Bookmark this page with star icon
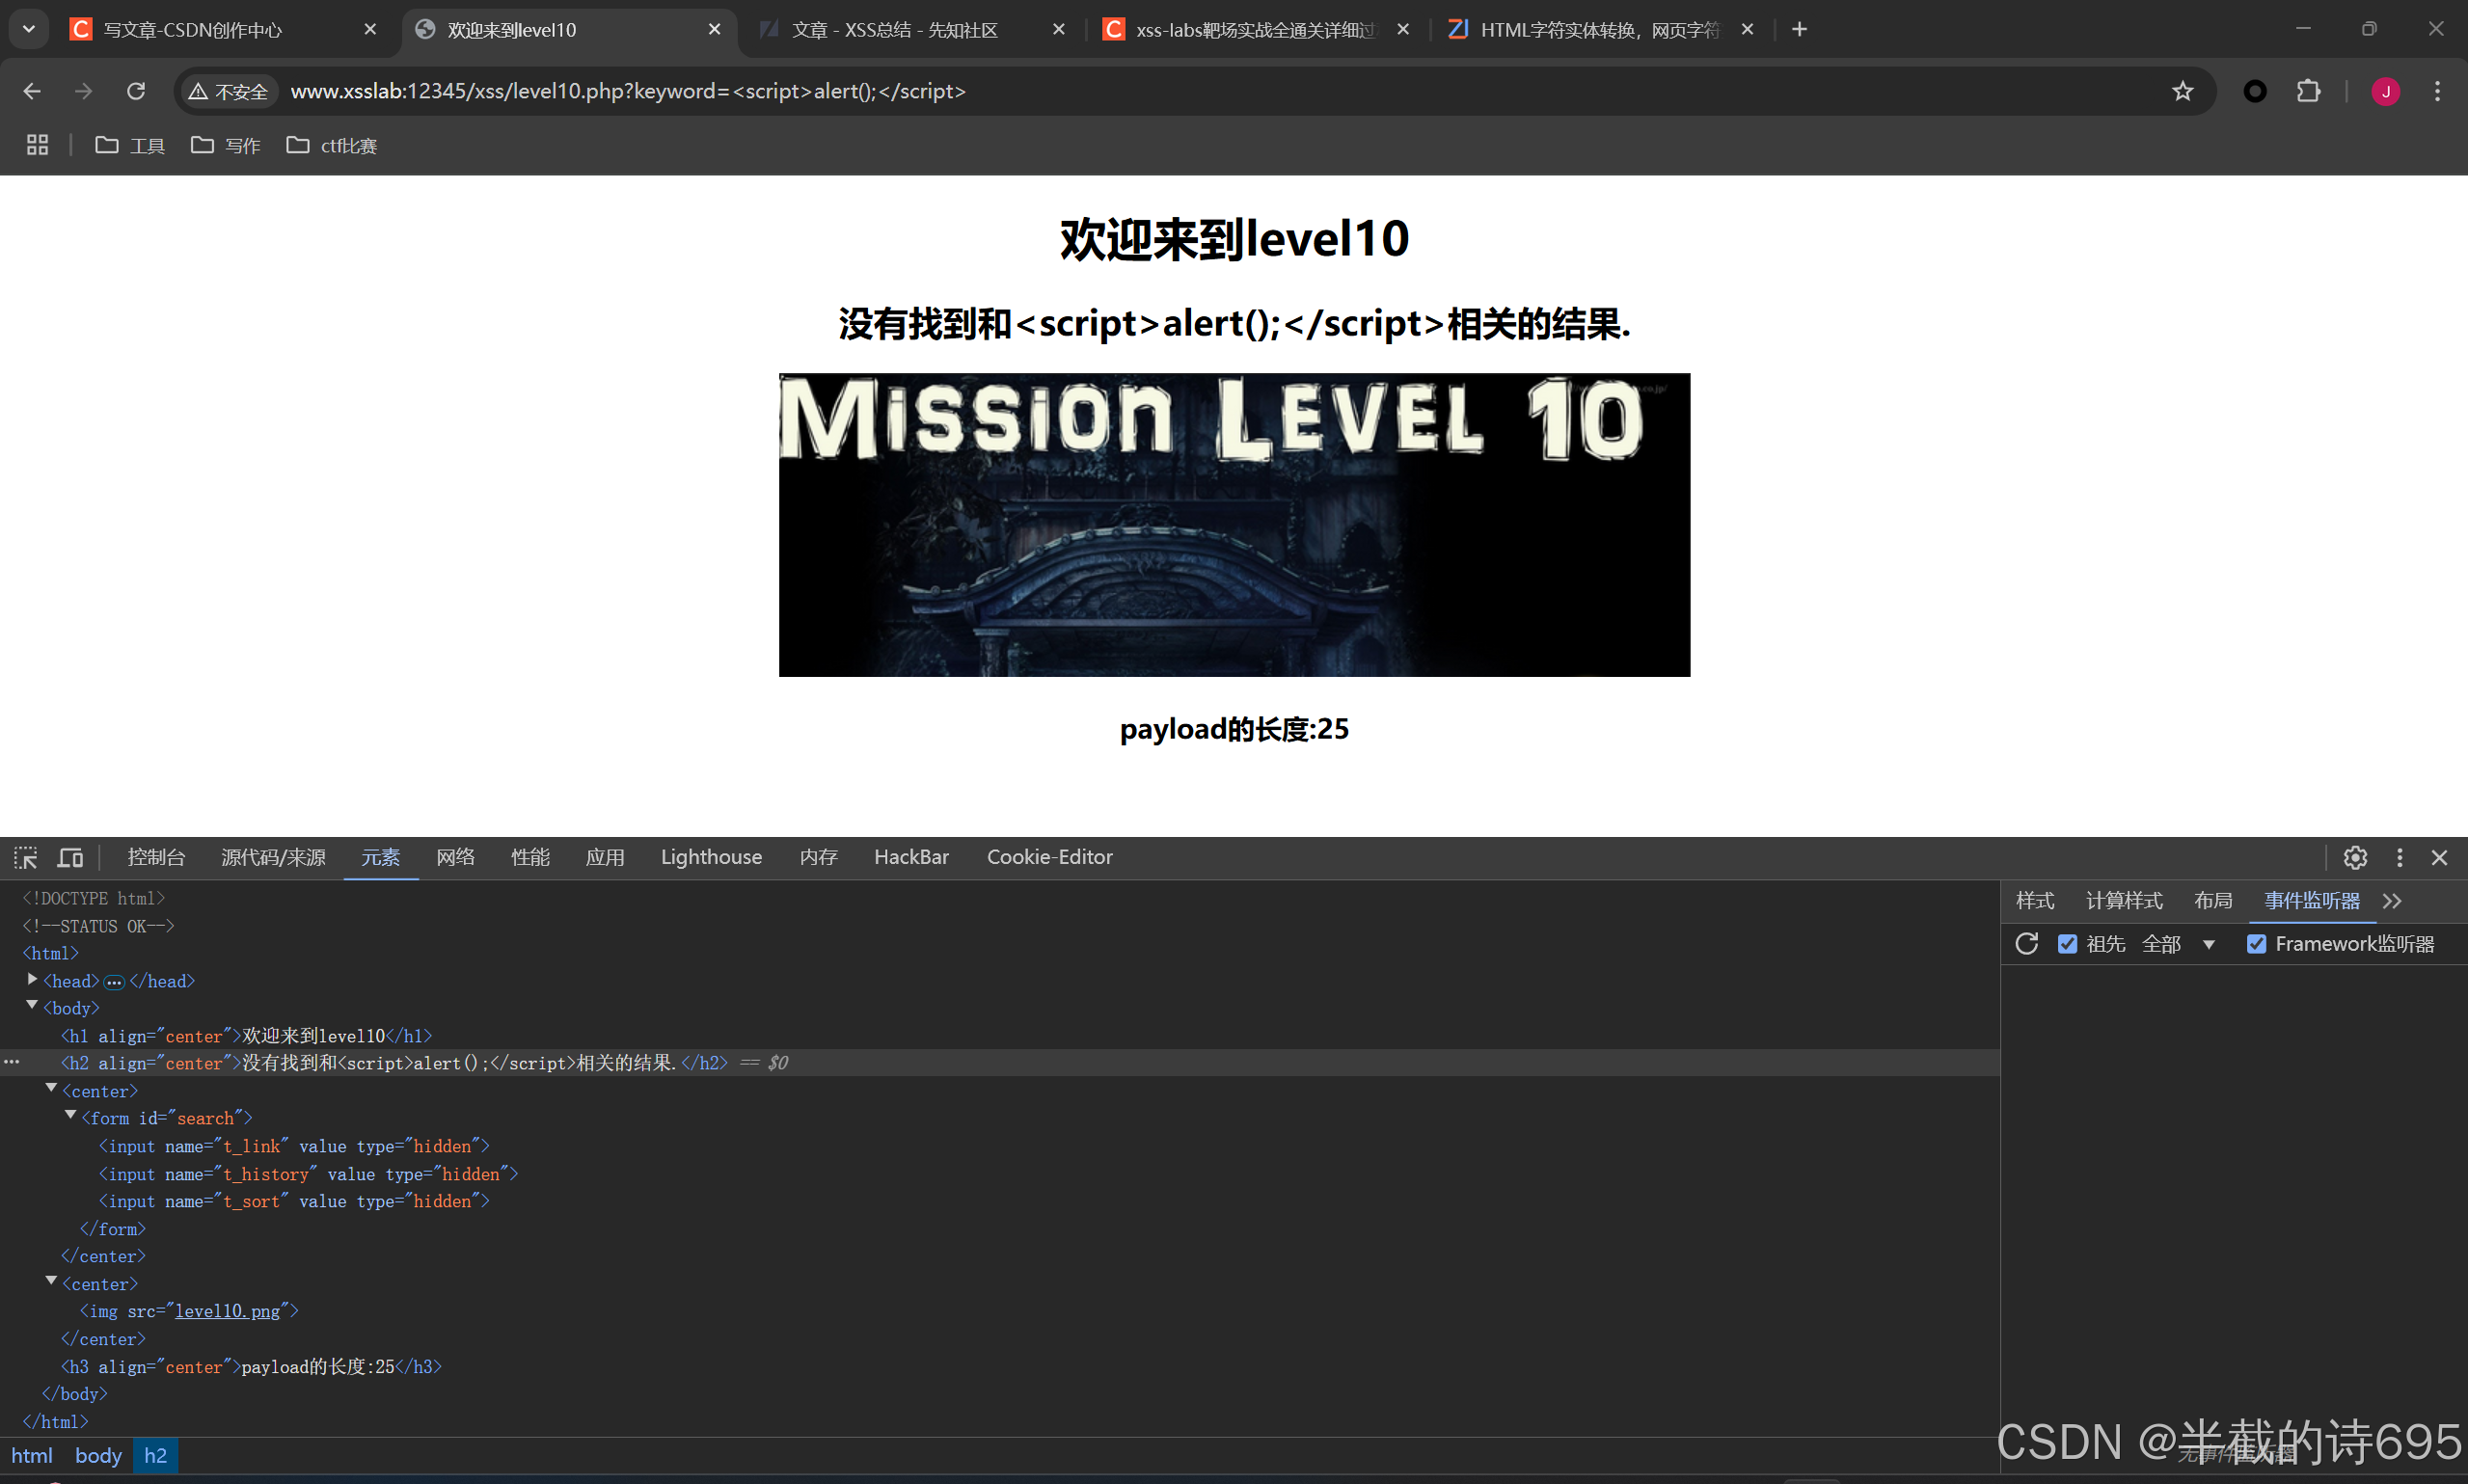Screen dimensions: 2468x1484 [x=2182, y=91]
